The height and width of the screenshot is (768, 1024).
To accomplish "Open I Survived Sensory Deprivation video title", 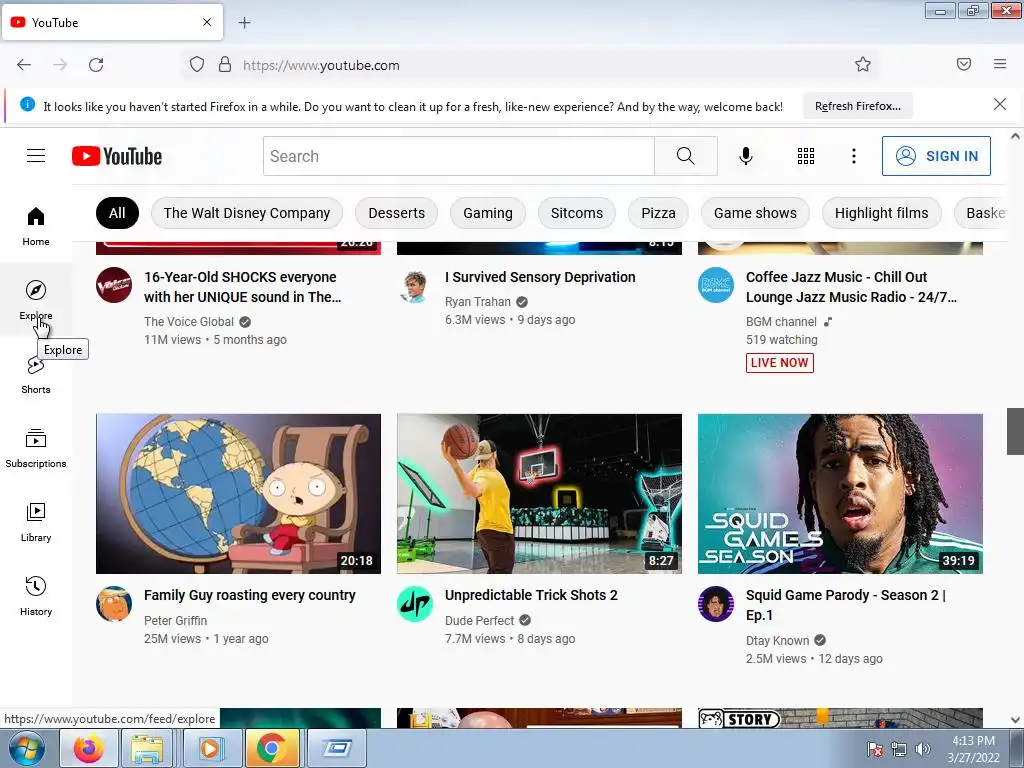I will coord(540,277).
